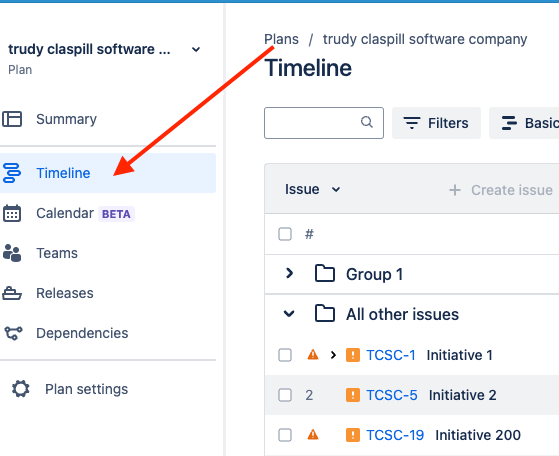
Task: Click the warning triangle on TCSC-1 row
Action: tap(313, 355)
